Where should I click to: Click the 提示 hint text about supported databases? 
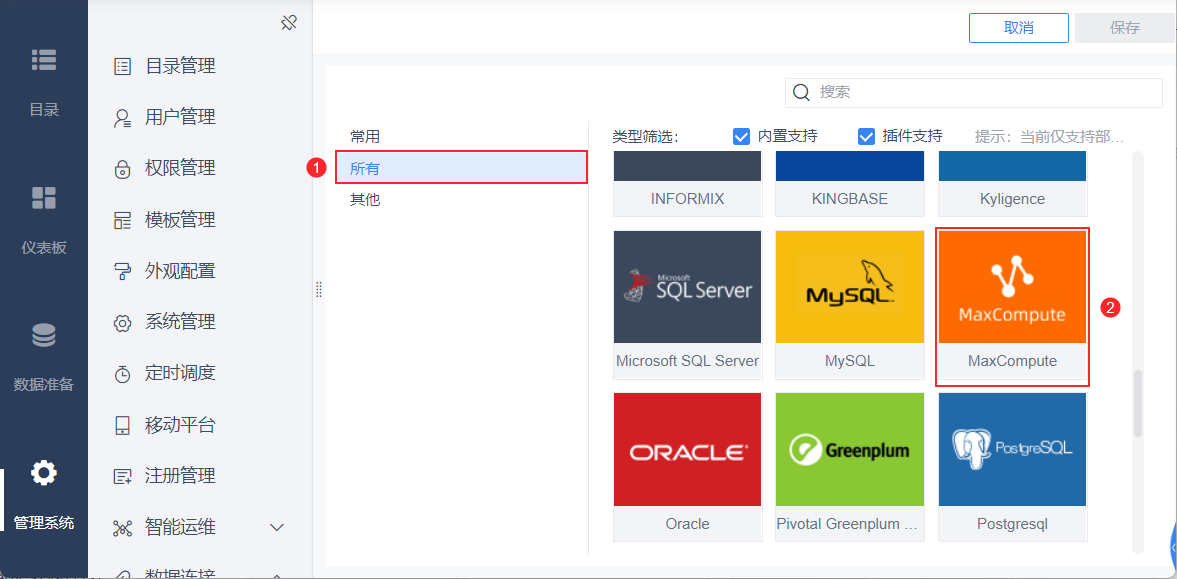(x=1049, y=137)
